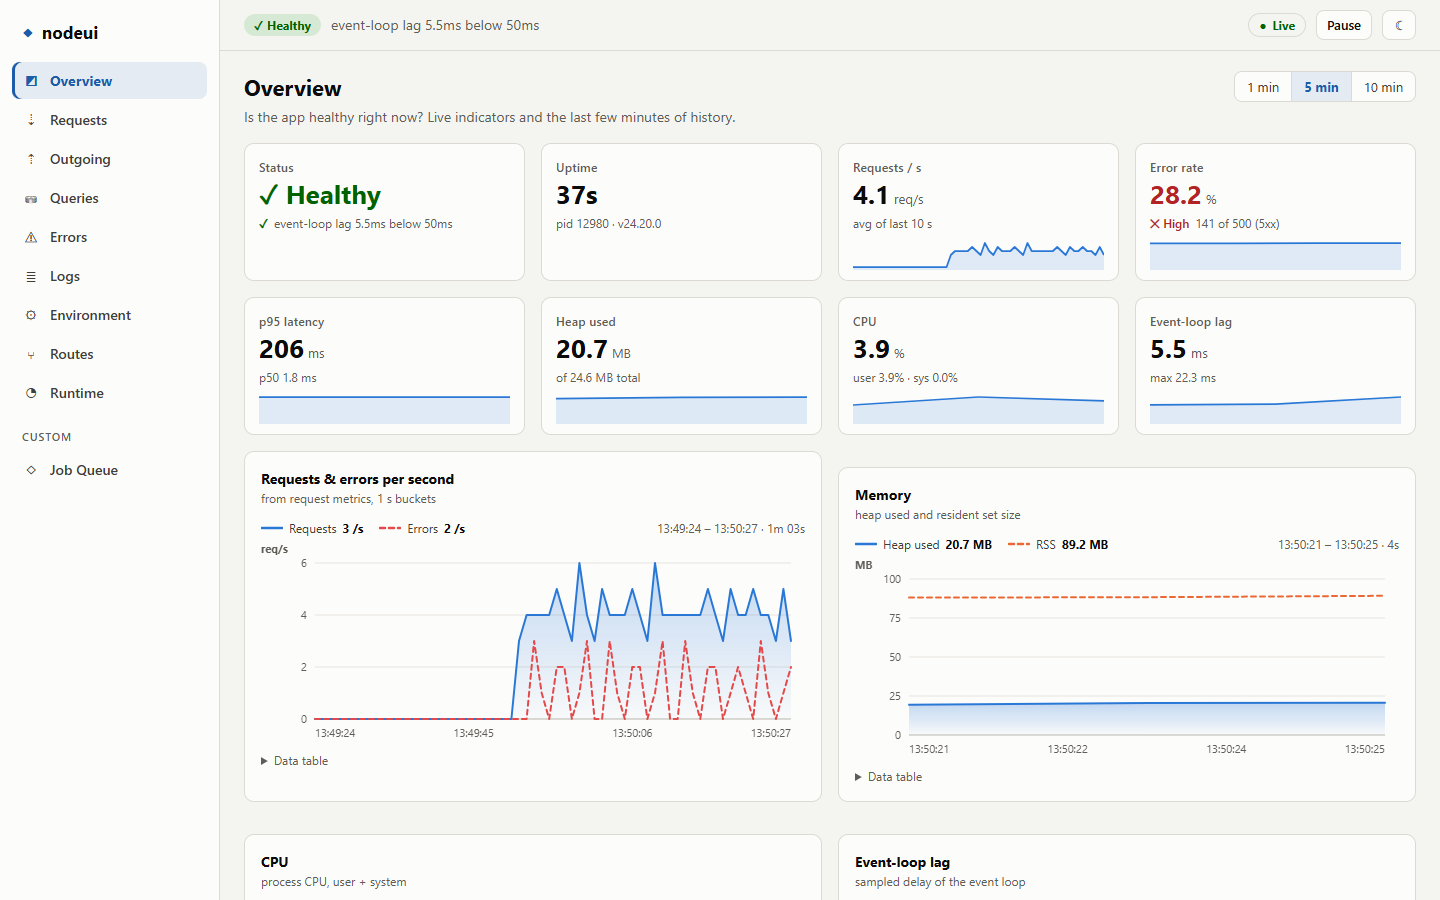Screen dimensions: 1440x900
Task: Click the red X icon beside High
Action: tap(1155, 224)
